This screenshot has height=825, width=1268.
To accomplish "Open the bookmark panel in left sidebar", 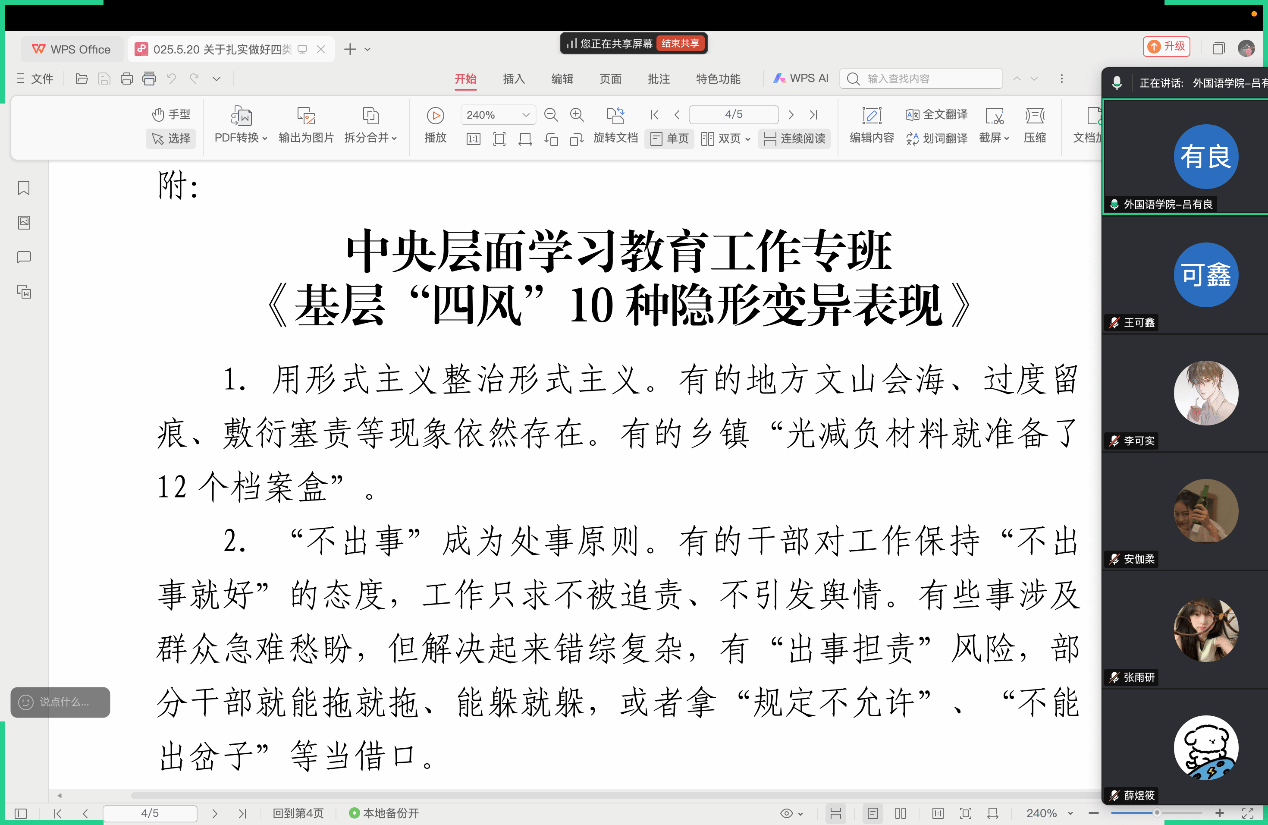I will (24, 188).
